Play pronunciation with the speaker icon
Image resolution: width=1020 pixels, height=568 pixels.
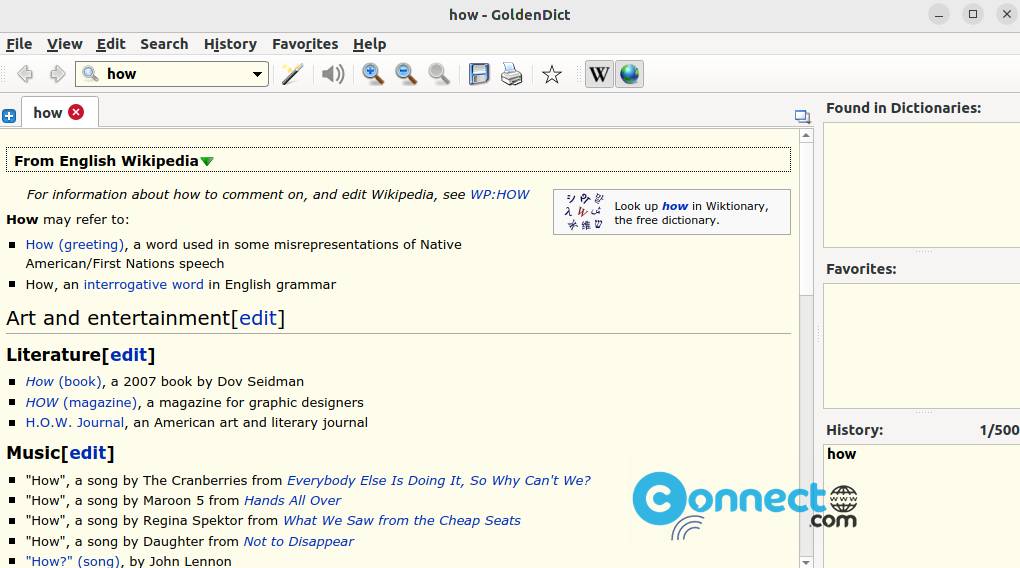click(333, 74)
